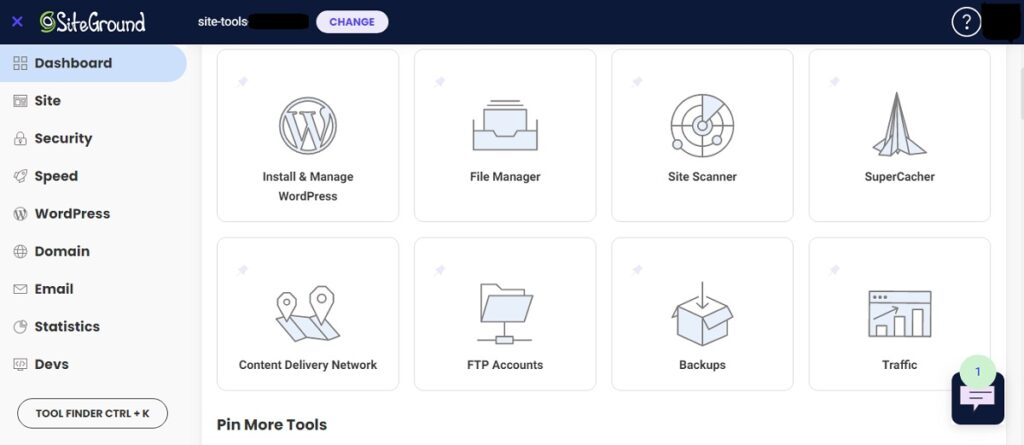Expand the WordPress sidebar menu

click(93, 214)
